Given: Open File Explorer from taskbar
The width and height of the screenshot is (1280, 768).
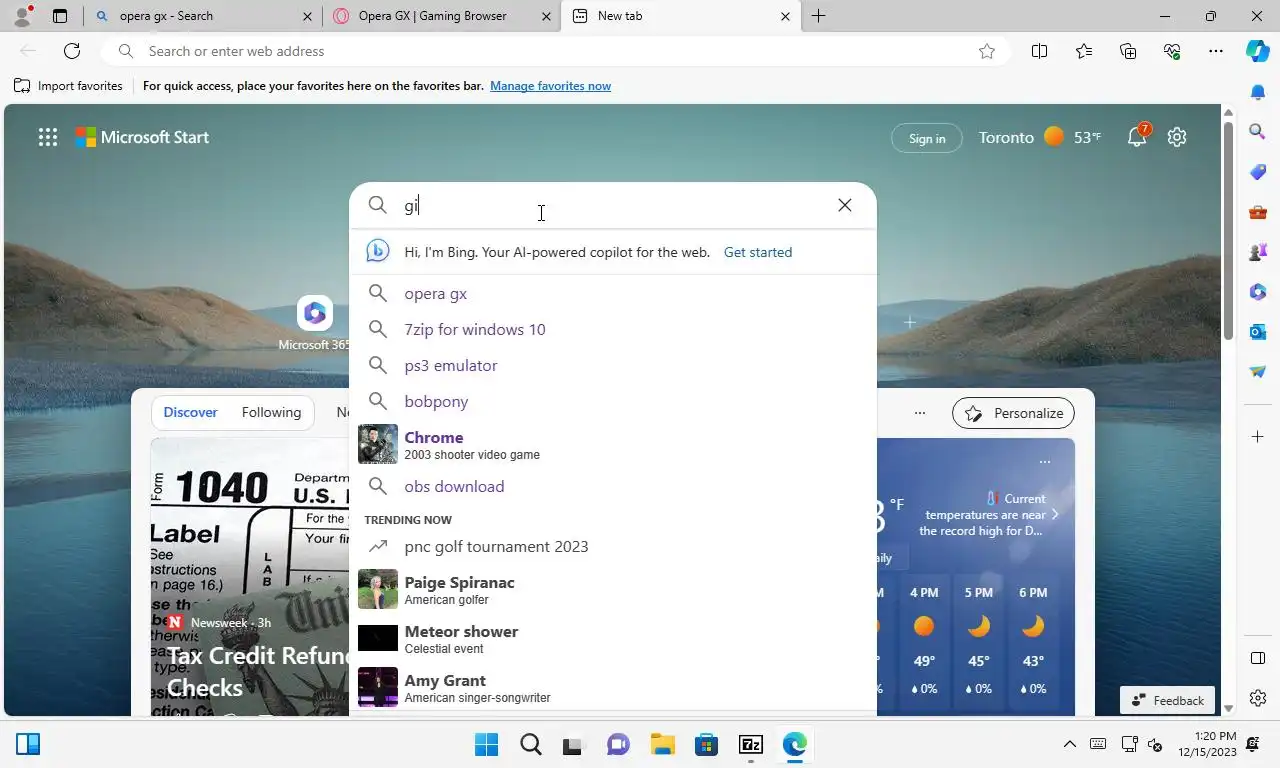Looking at the screenshot, I should coord(662,744).
